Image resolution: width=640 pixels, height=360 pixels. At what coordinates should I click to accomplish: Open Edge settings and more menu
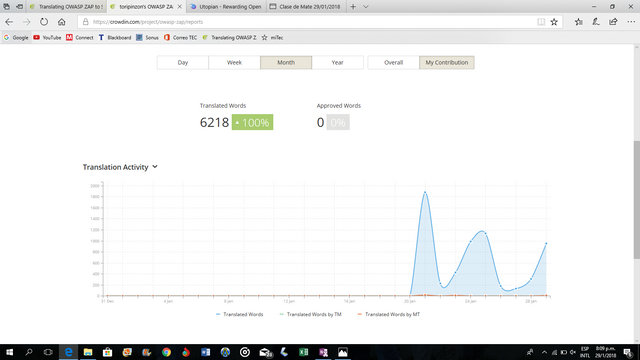click(631, 22)
